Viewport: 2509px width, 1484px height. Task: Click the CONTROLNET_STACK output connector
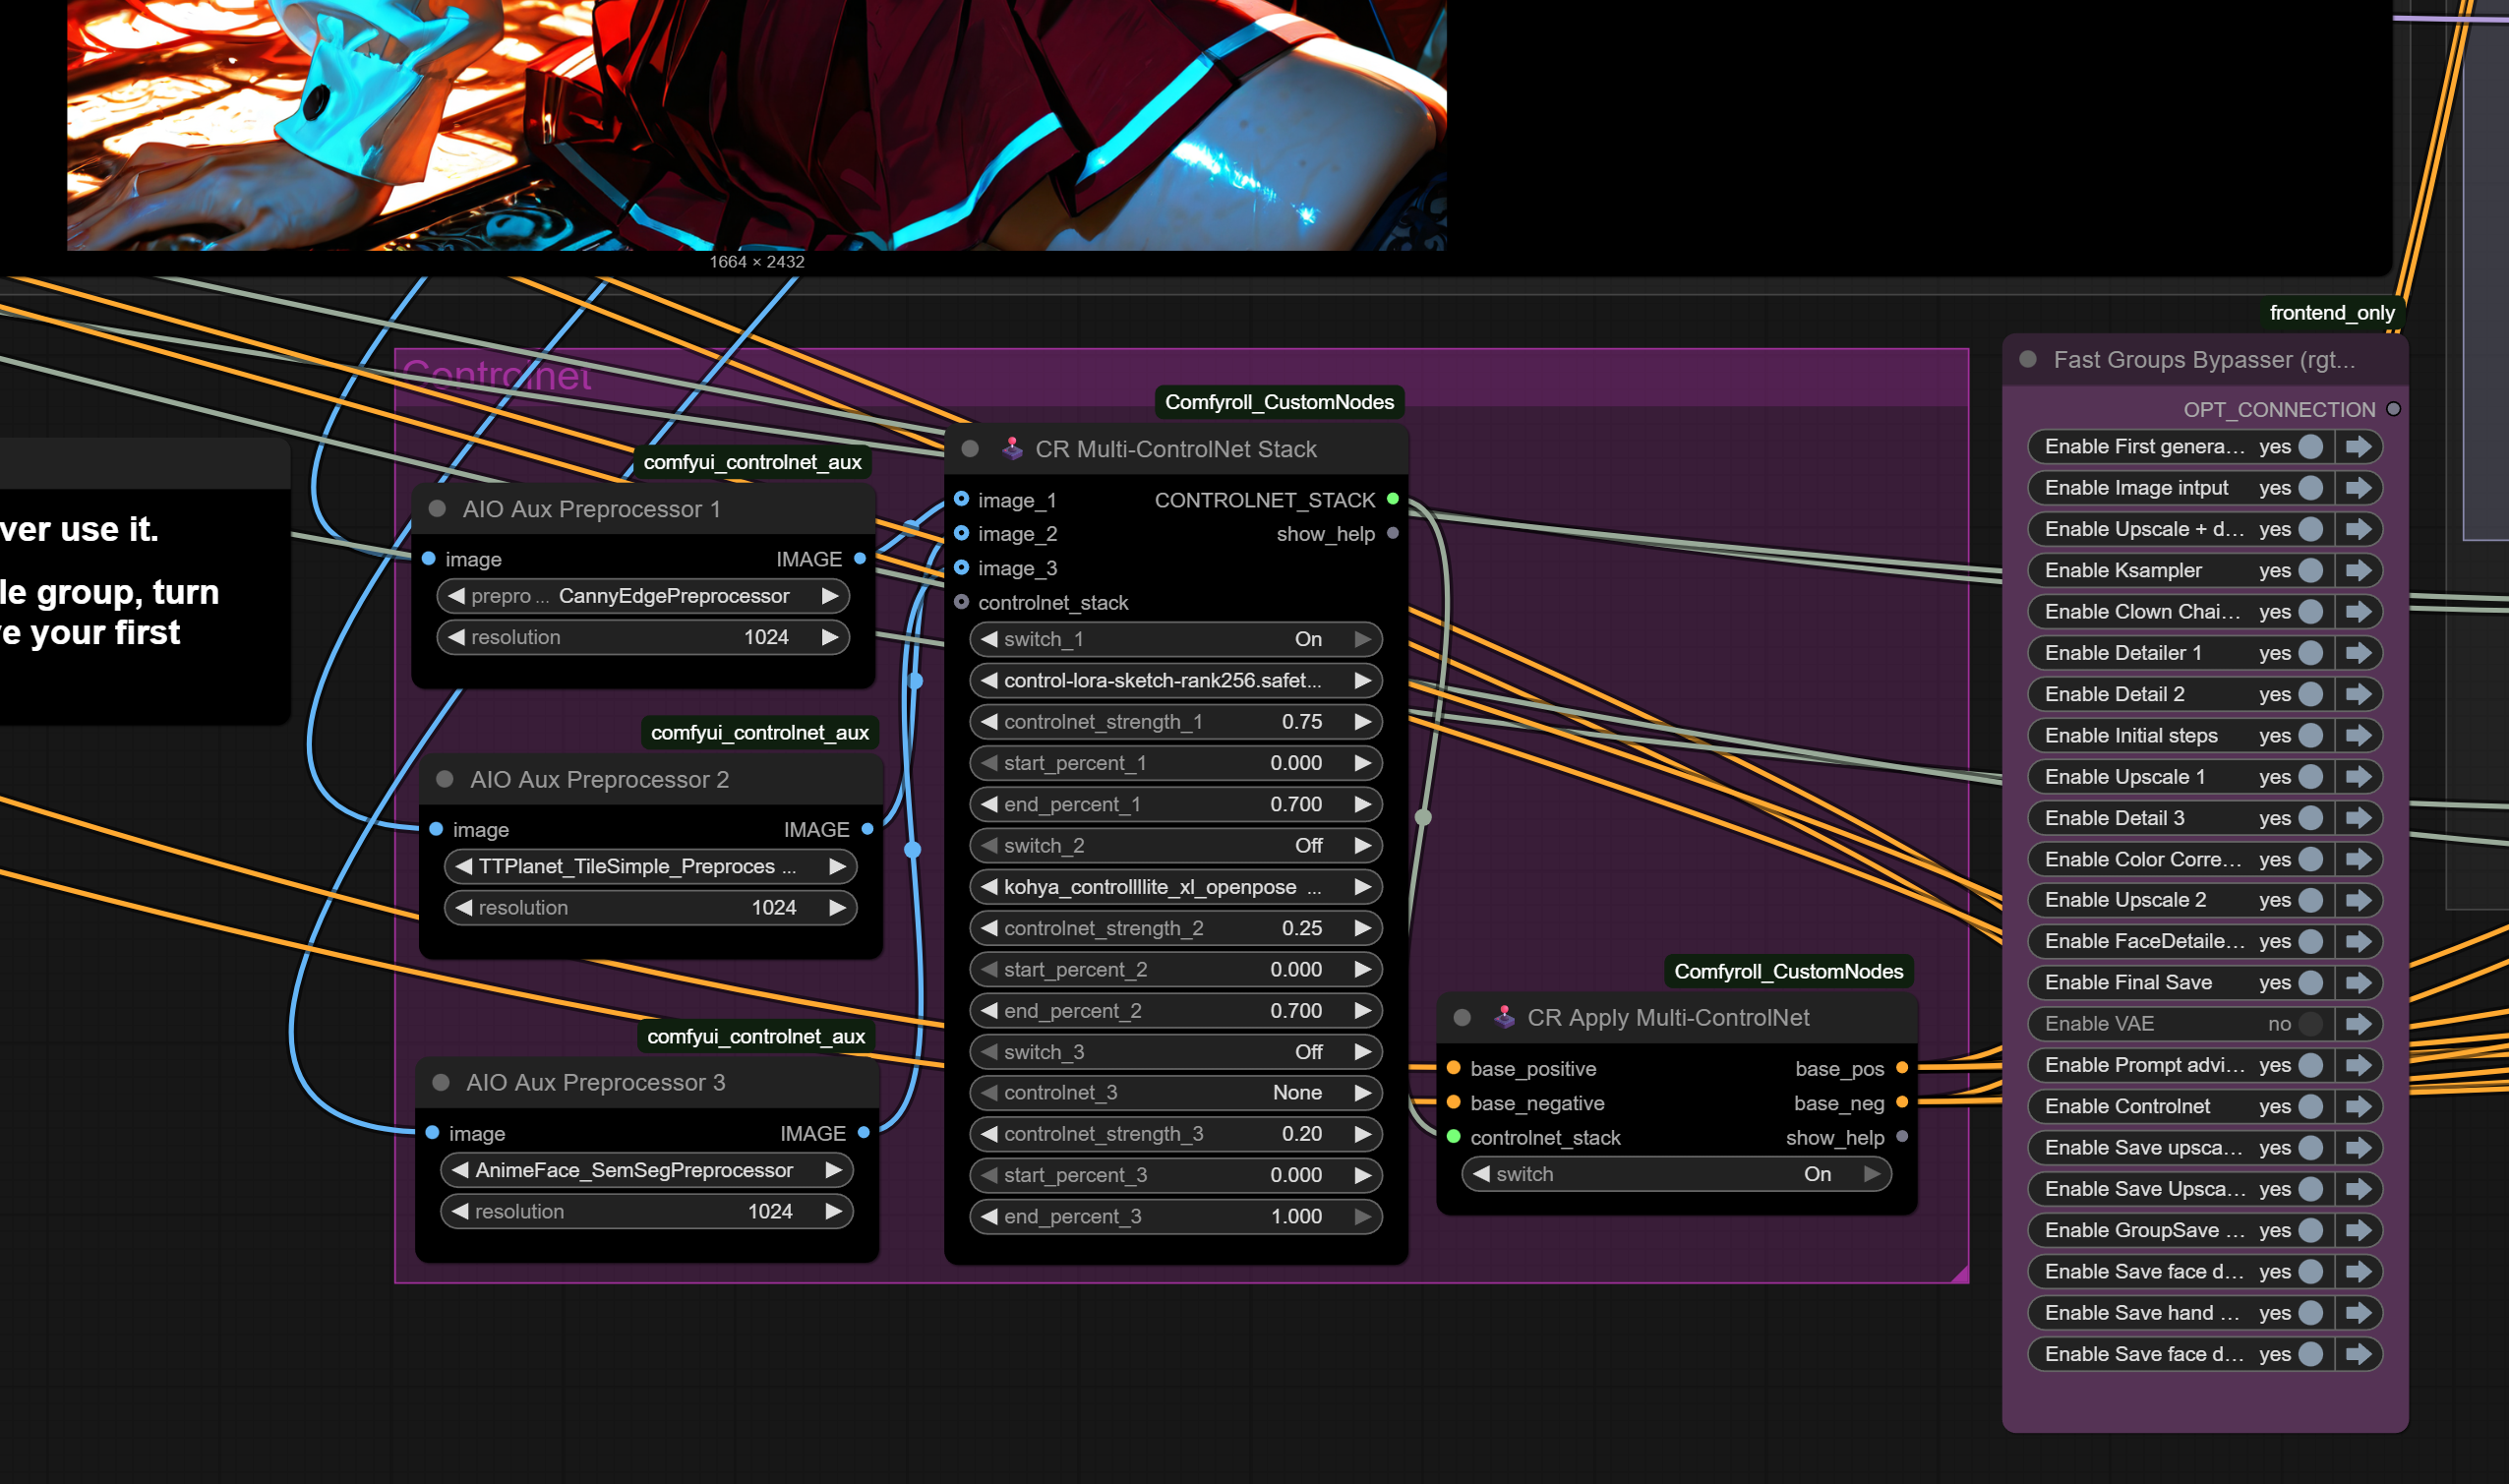[1392, 499]
